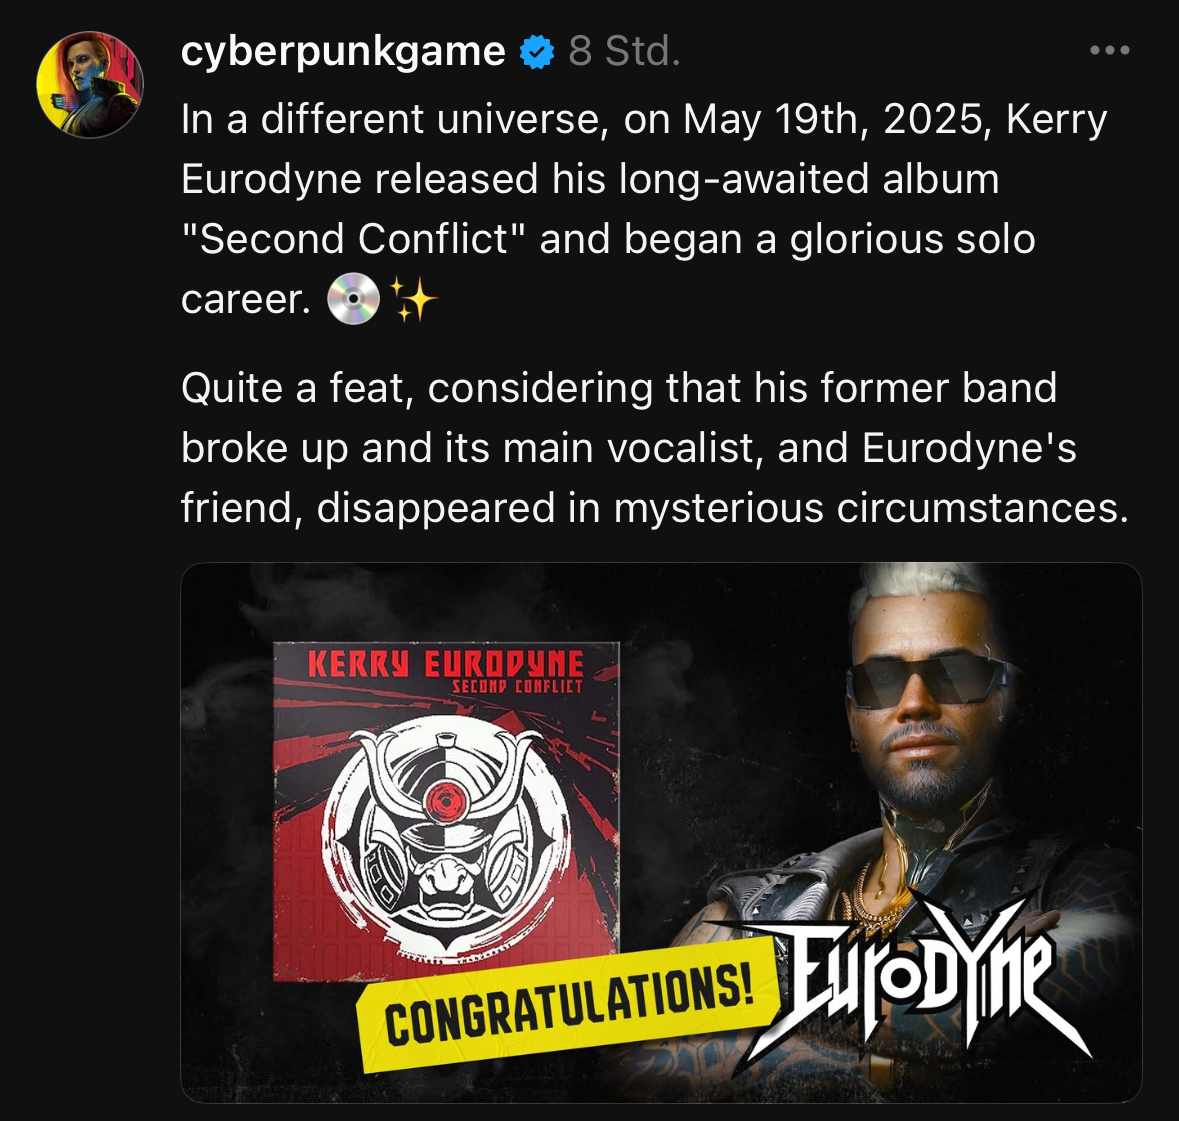Open the cyberpunkgame profile avatar
The width and height of the screenshot is (1179, 1121).
tap(89, 84)
